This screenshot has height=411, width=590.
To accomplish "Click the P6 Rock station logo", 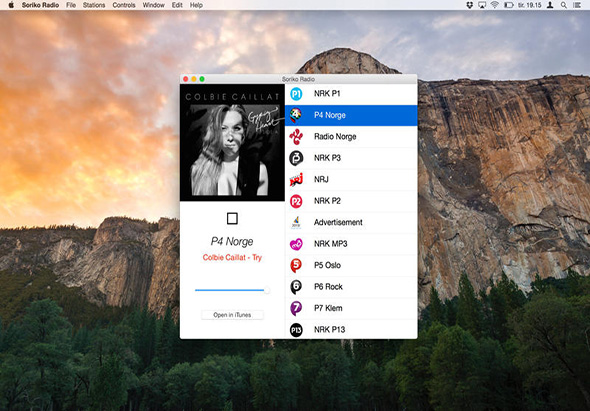I will click(296, 287).
